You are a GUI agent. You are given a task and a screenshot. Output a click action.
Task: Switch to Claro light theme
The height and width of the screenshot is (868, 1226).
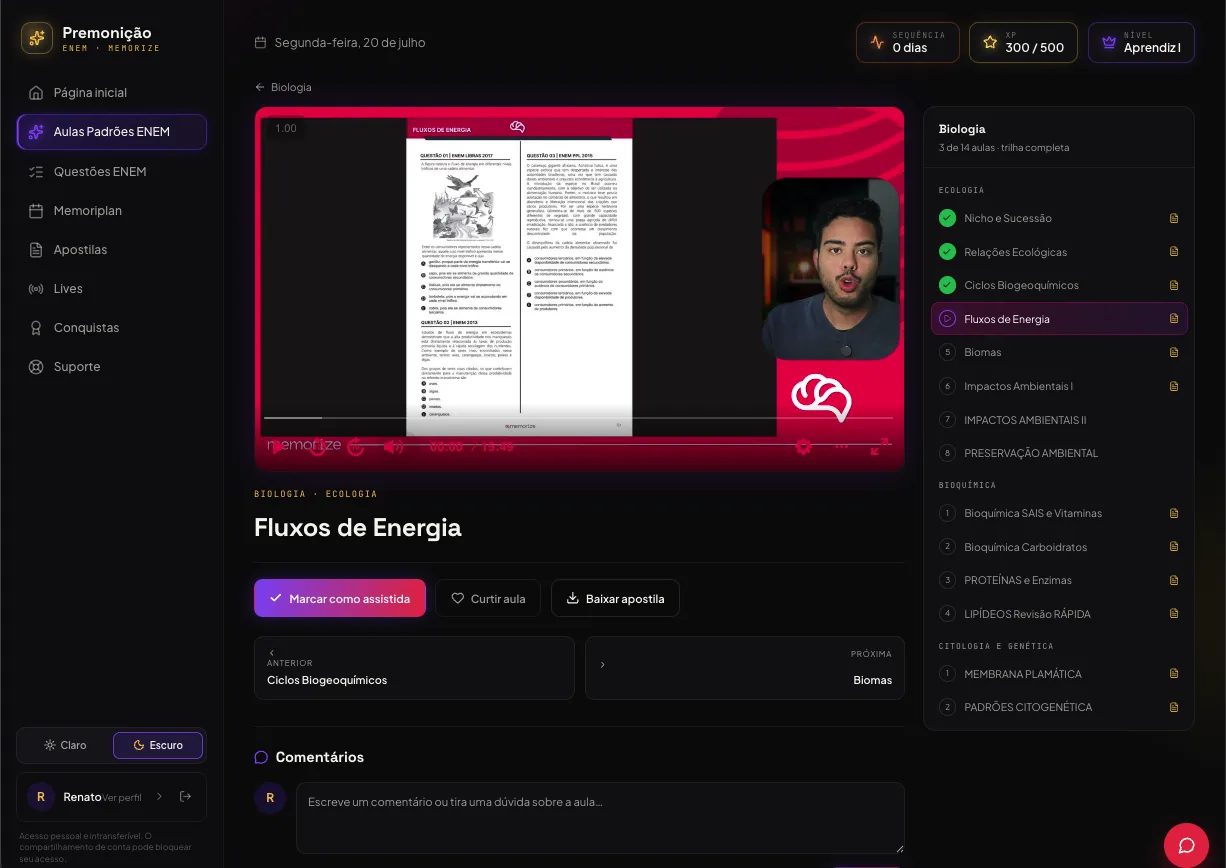tap(65, 745)
